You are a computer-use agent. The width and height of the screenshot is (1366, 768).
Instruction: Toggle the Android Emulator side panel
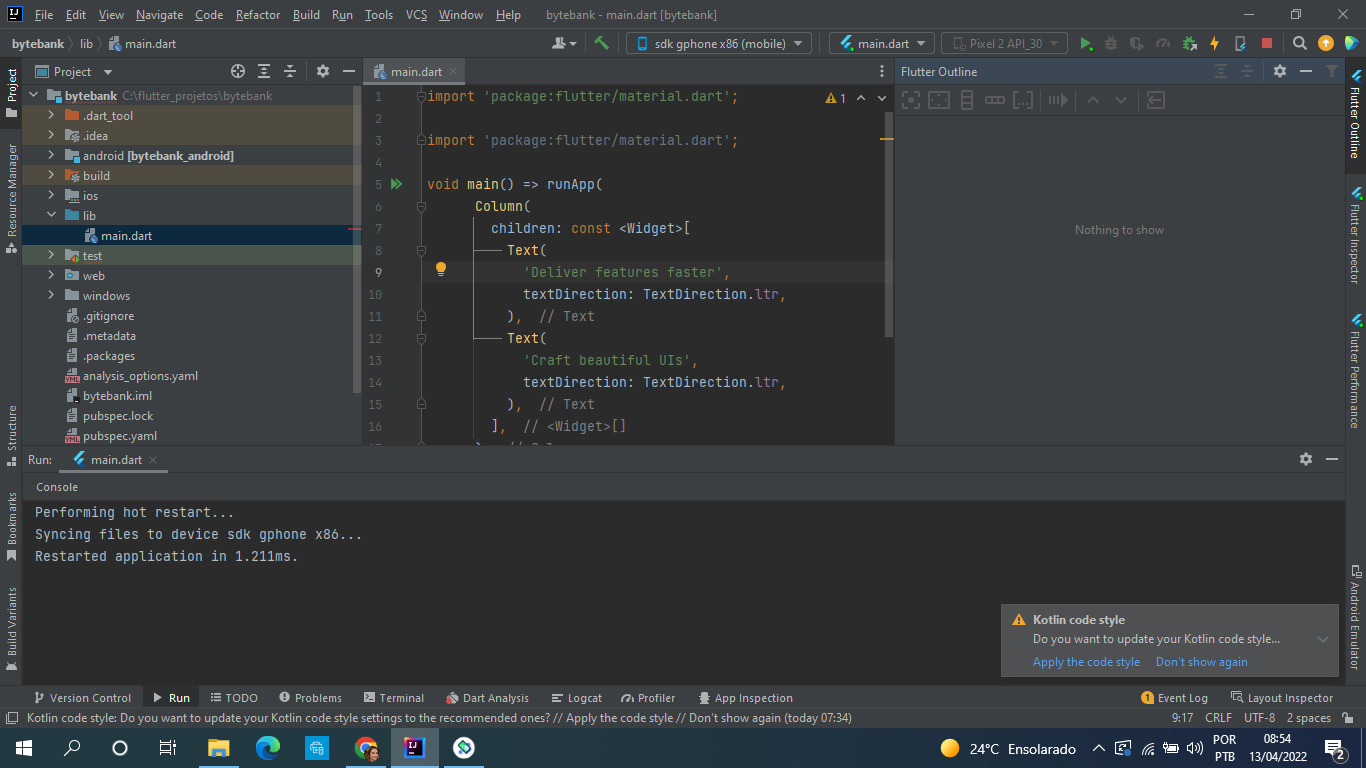coord(1355,617)
